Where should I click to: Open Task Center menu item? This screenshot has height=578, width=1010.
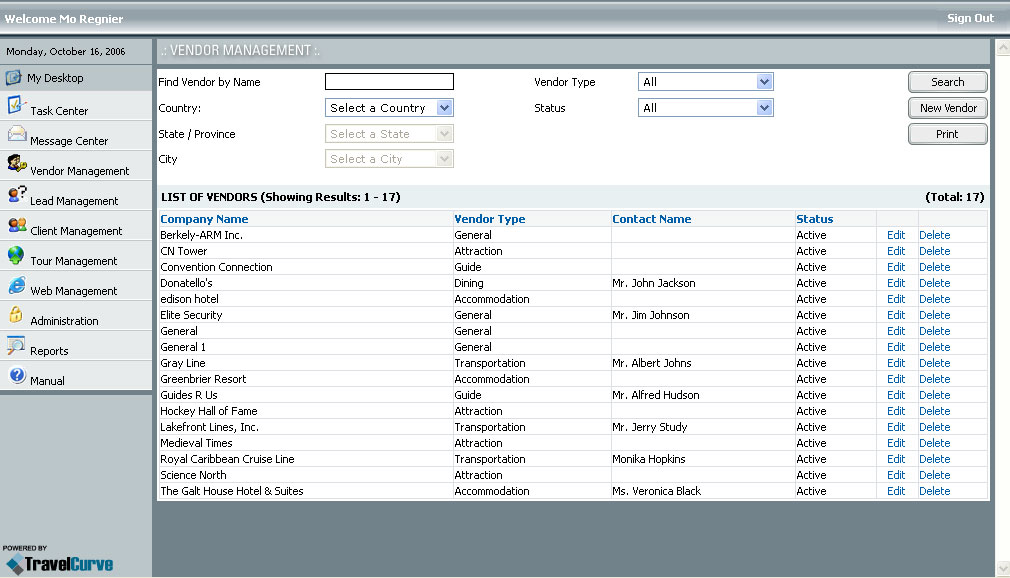click(59, 111)
